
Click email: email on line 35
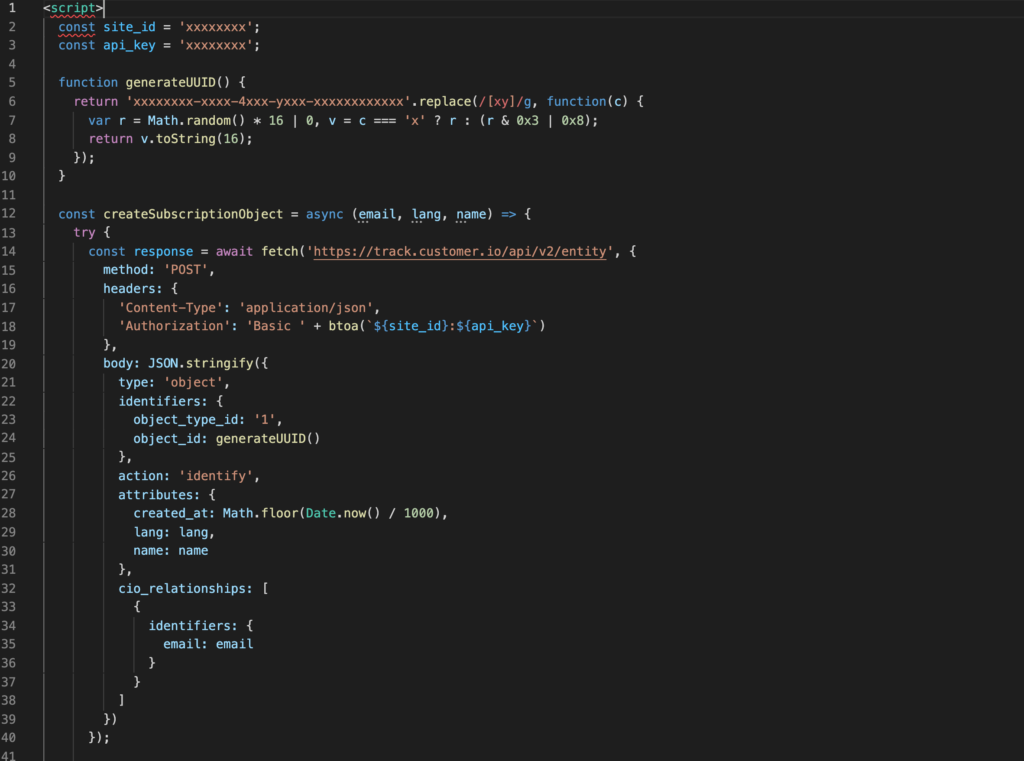pos(208,644)
